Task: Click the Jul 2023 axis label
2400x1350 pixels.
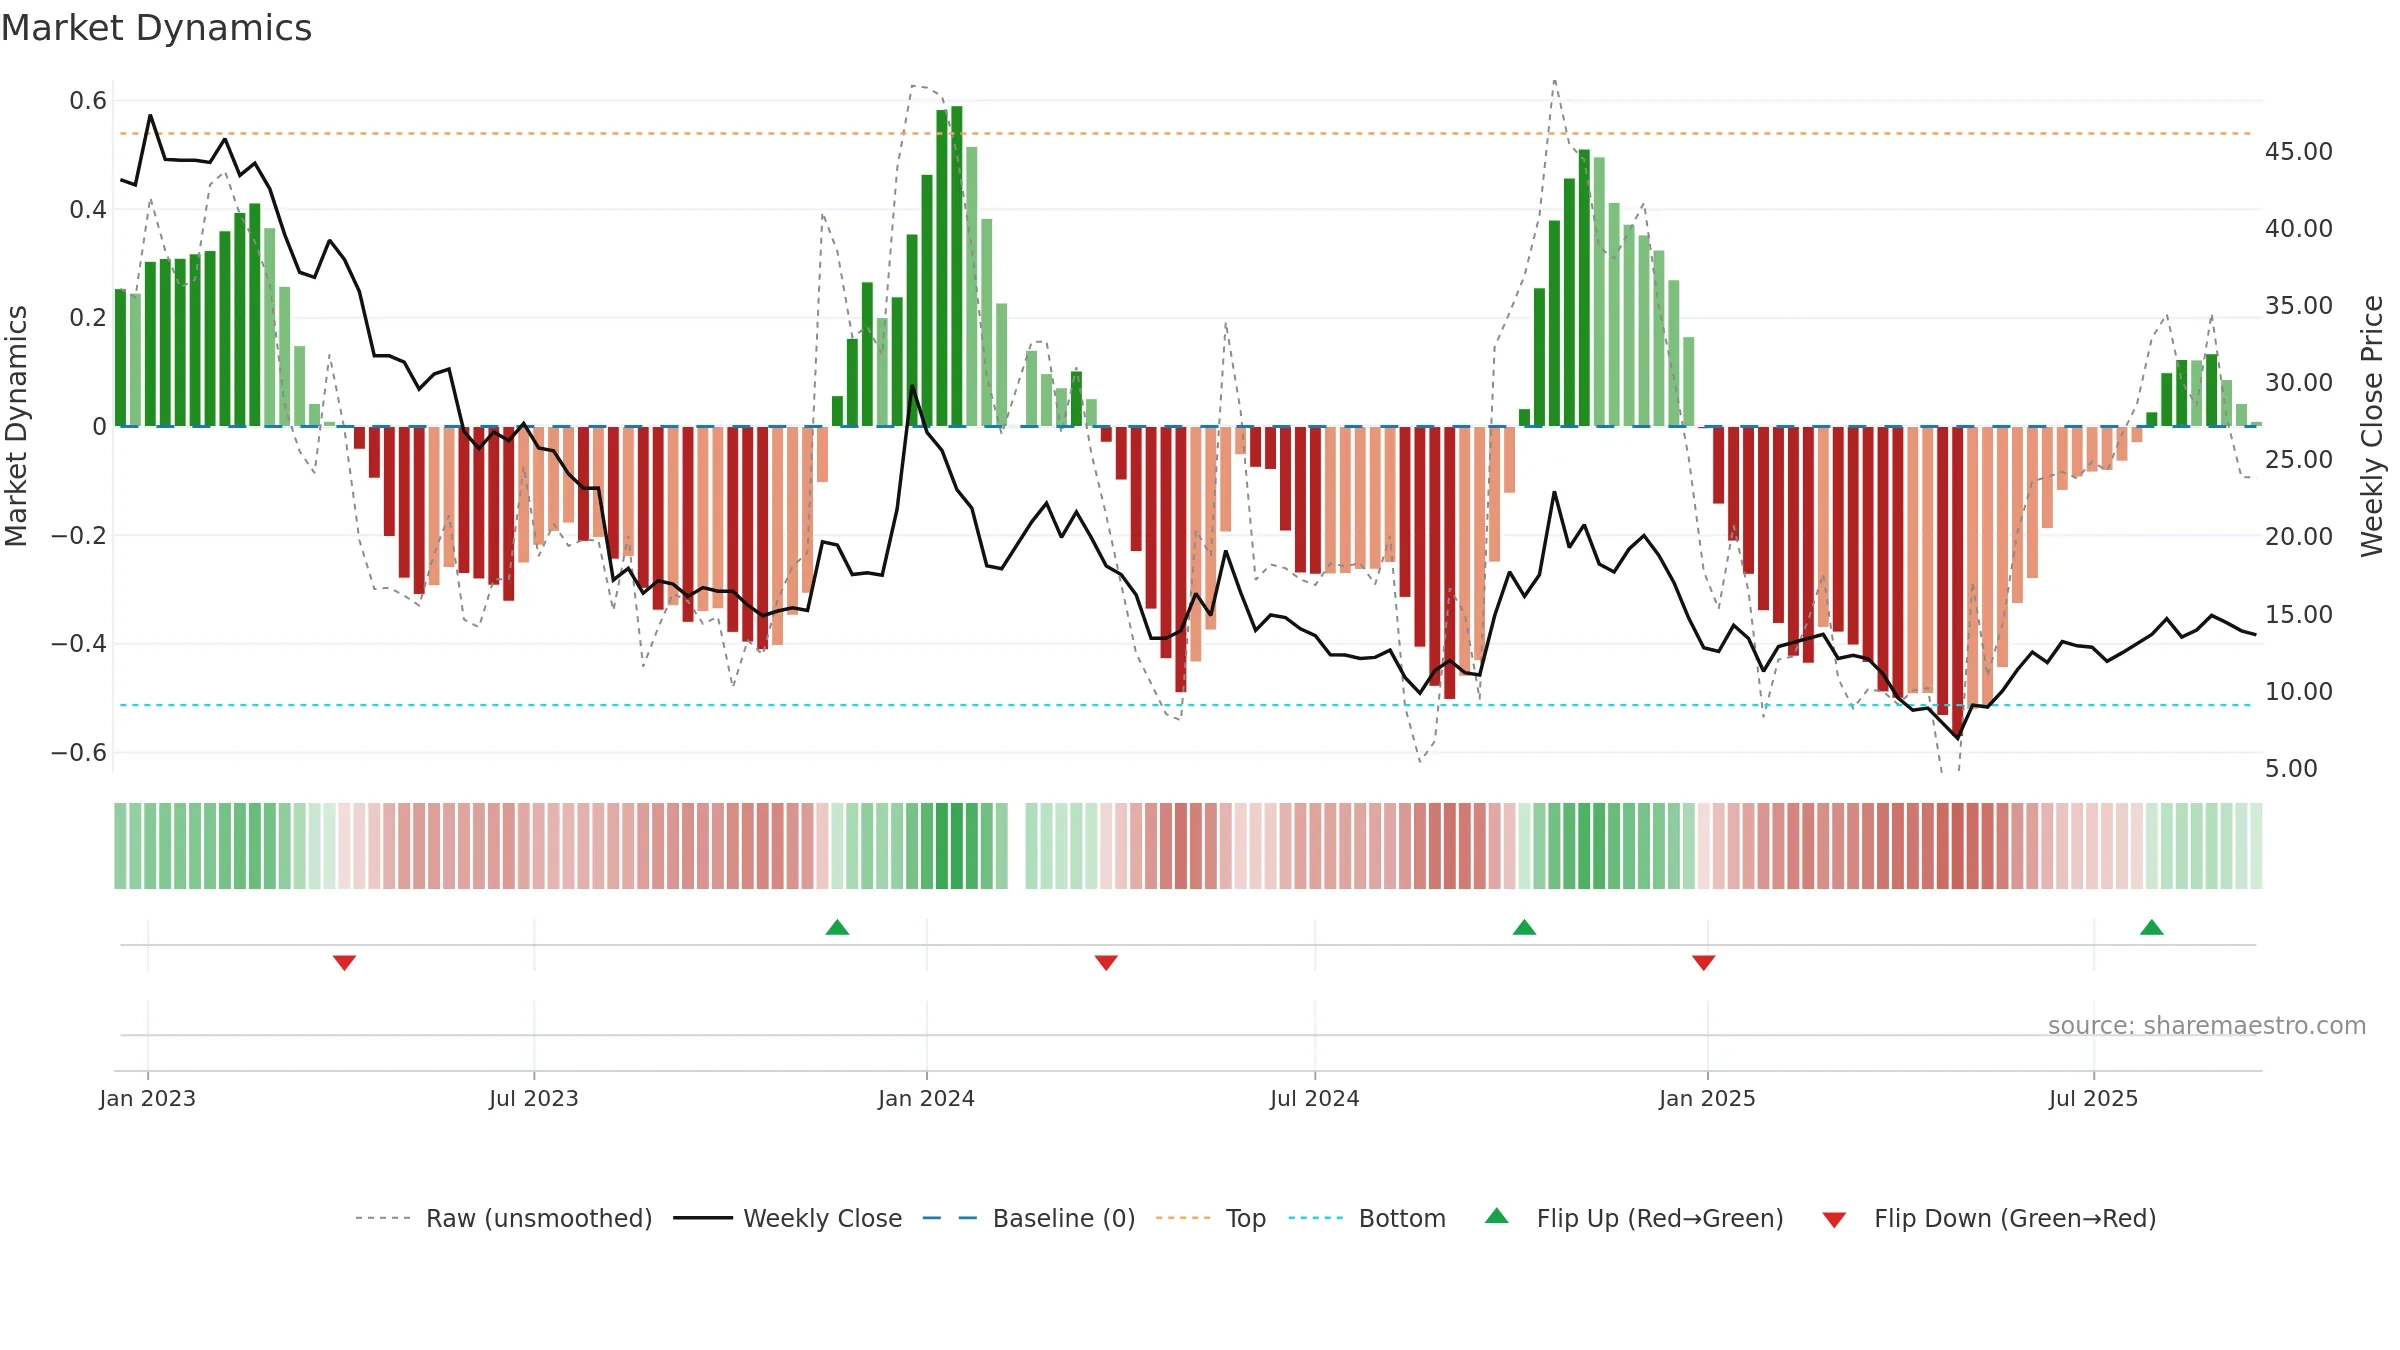Action: point(534,1098)
